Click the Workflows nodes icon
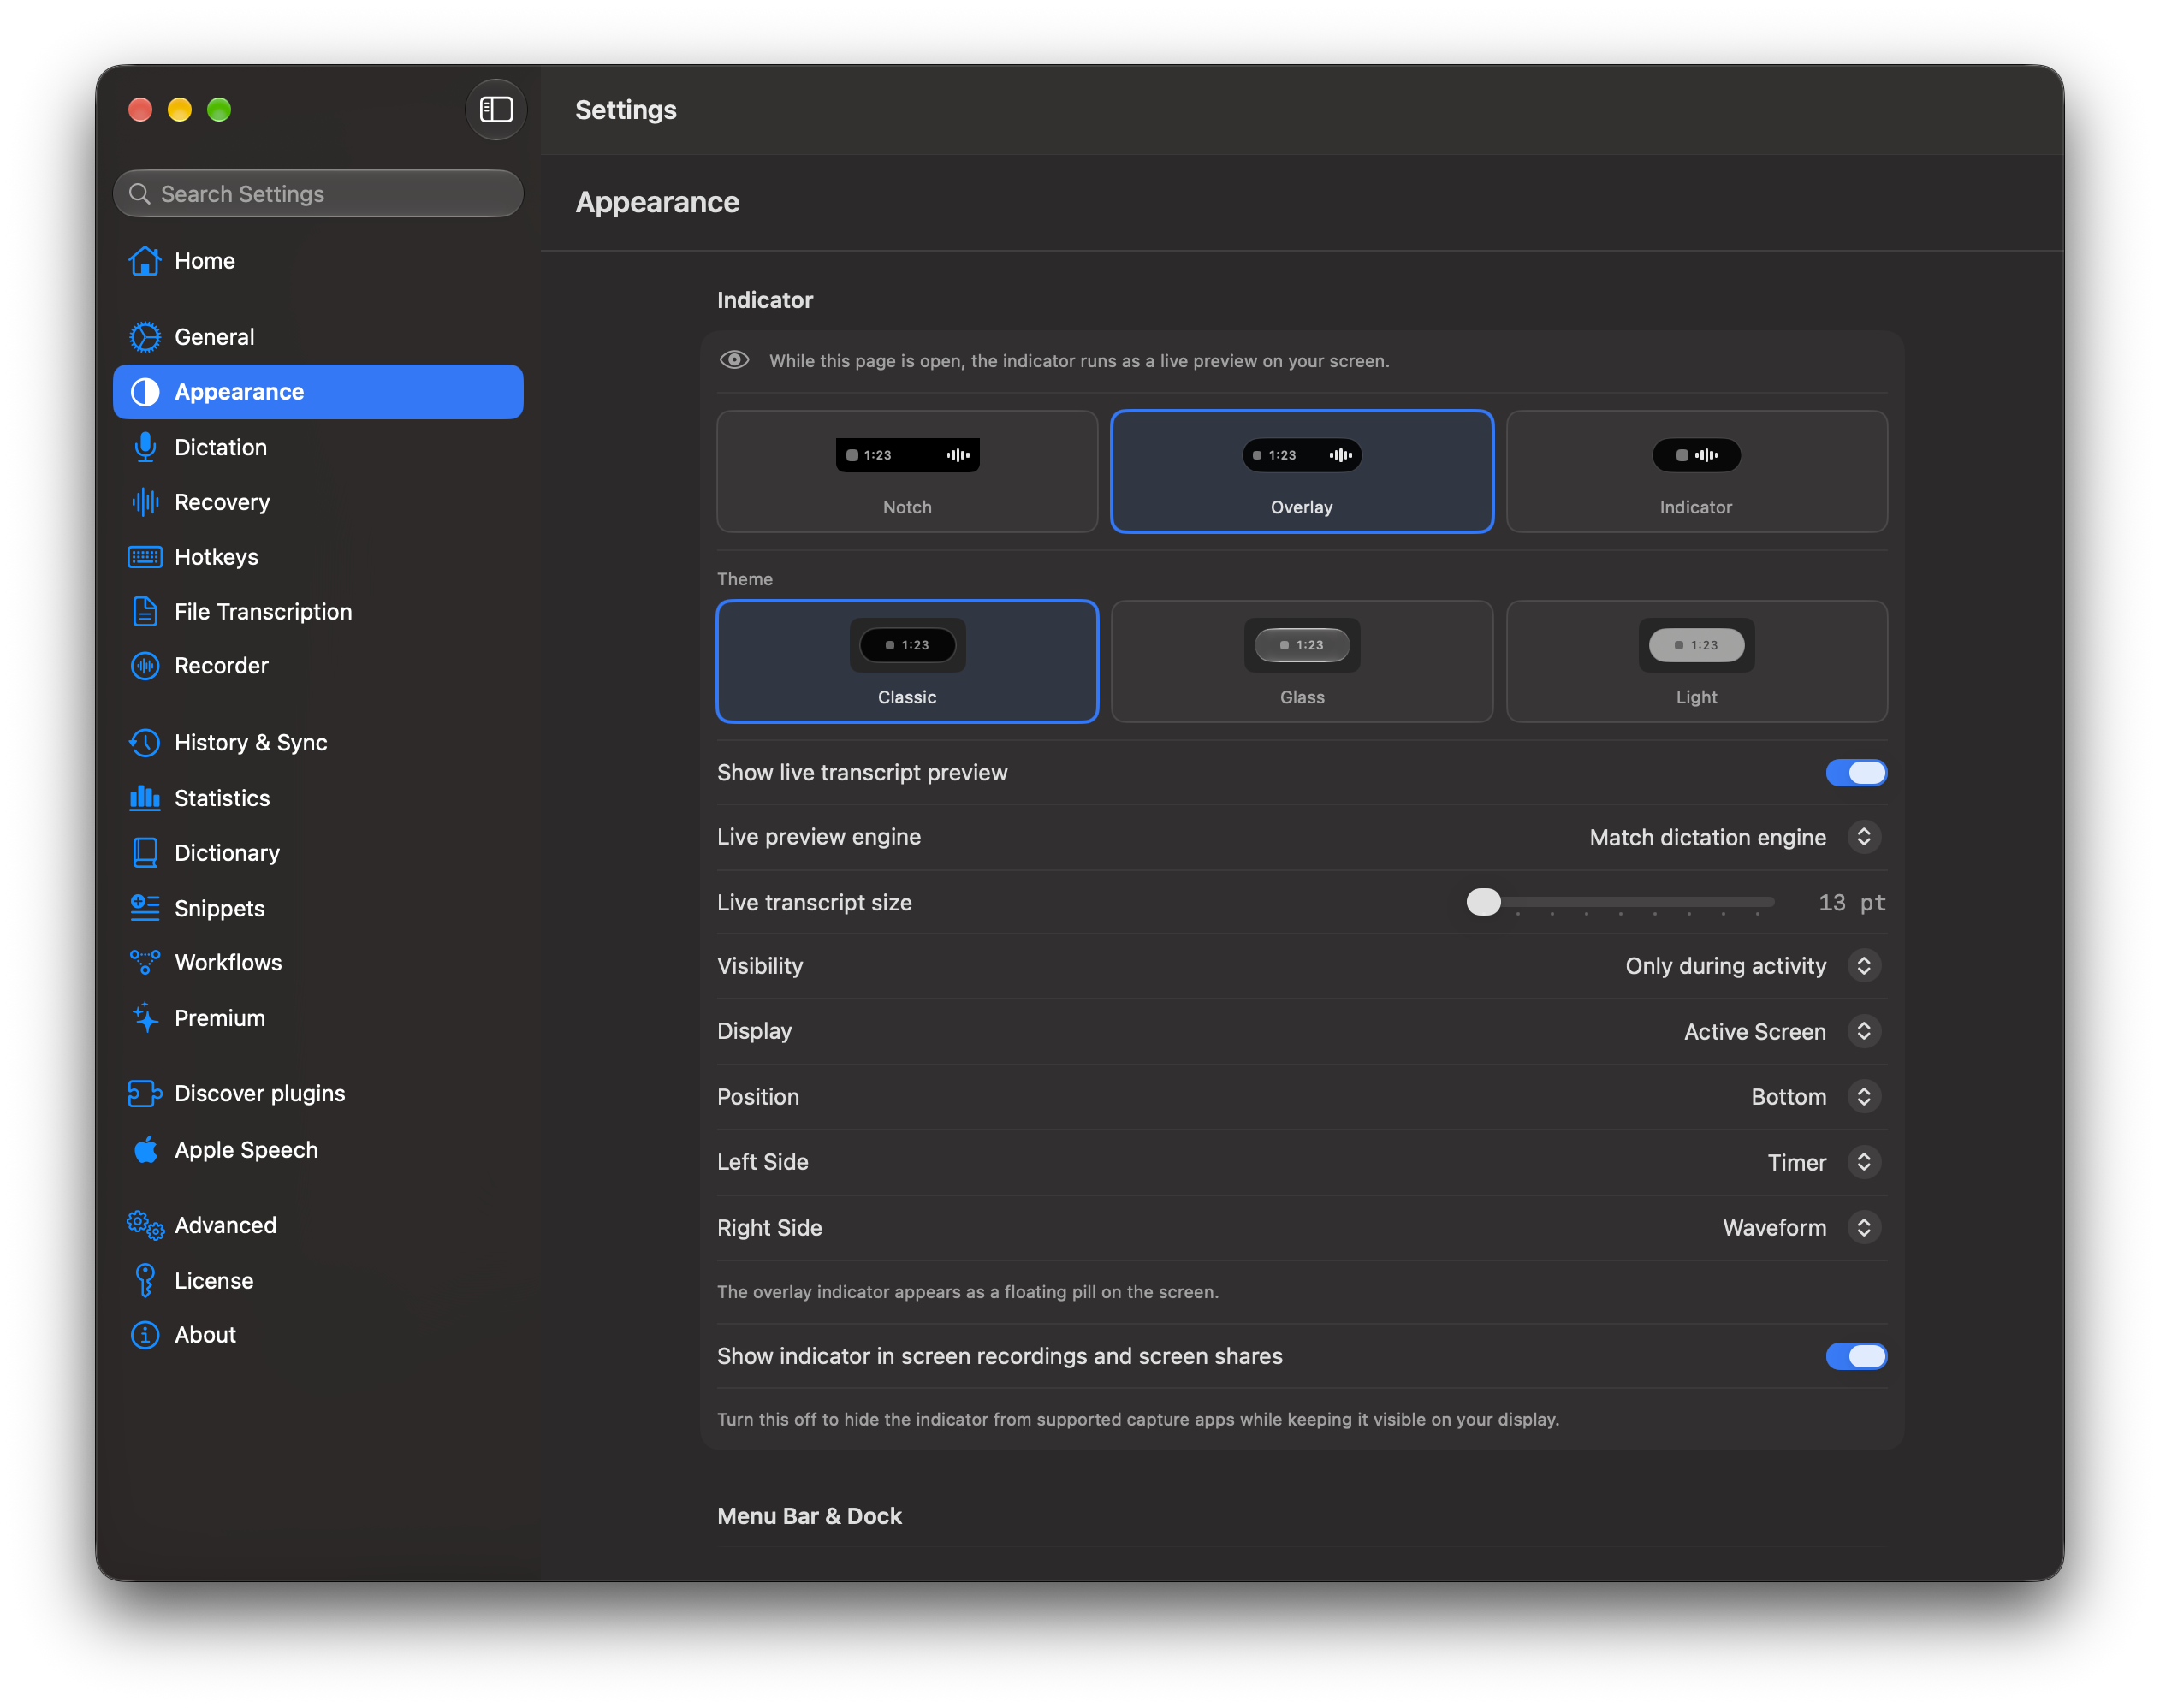 pyautogui.click(x=145, y=962)
